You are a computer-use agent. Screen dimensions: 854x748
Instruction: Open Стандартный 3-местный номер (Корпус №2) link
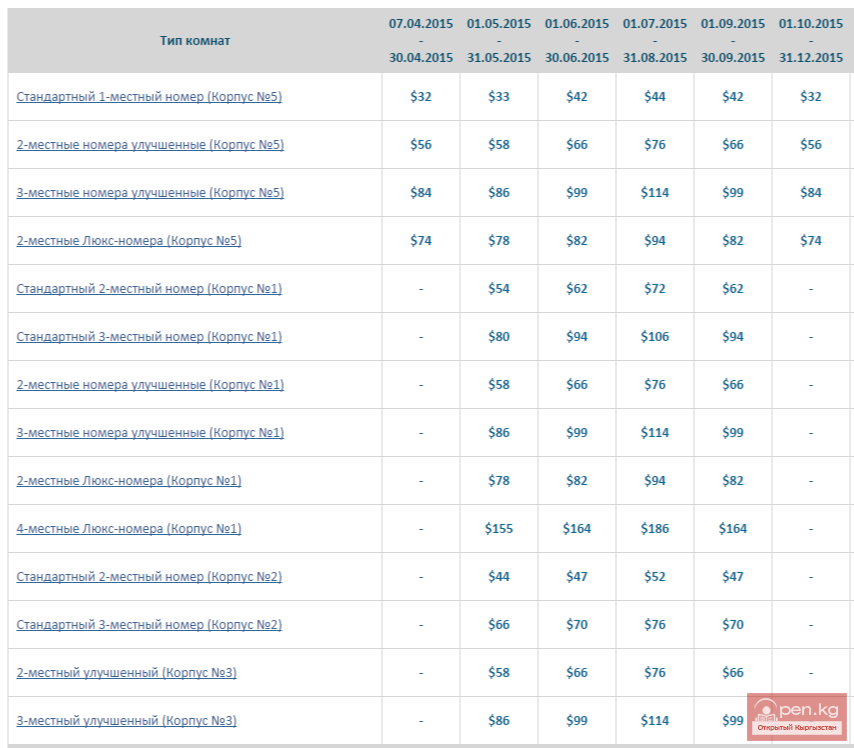click(149, 625)
